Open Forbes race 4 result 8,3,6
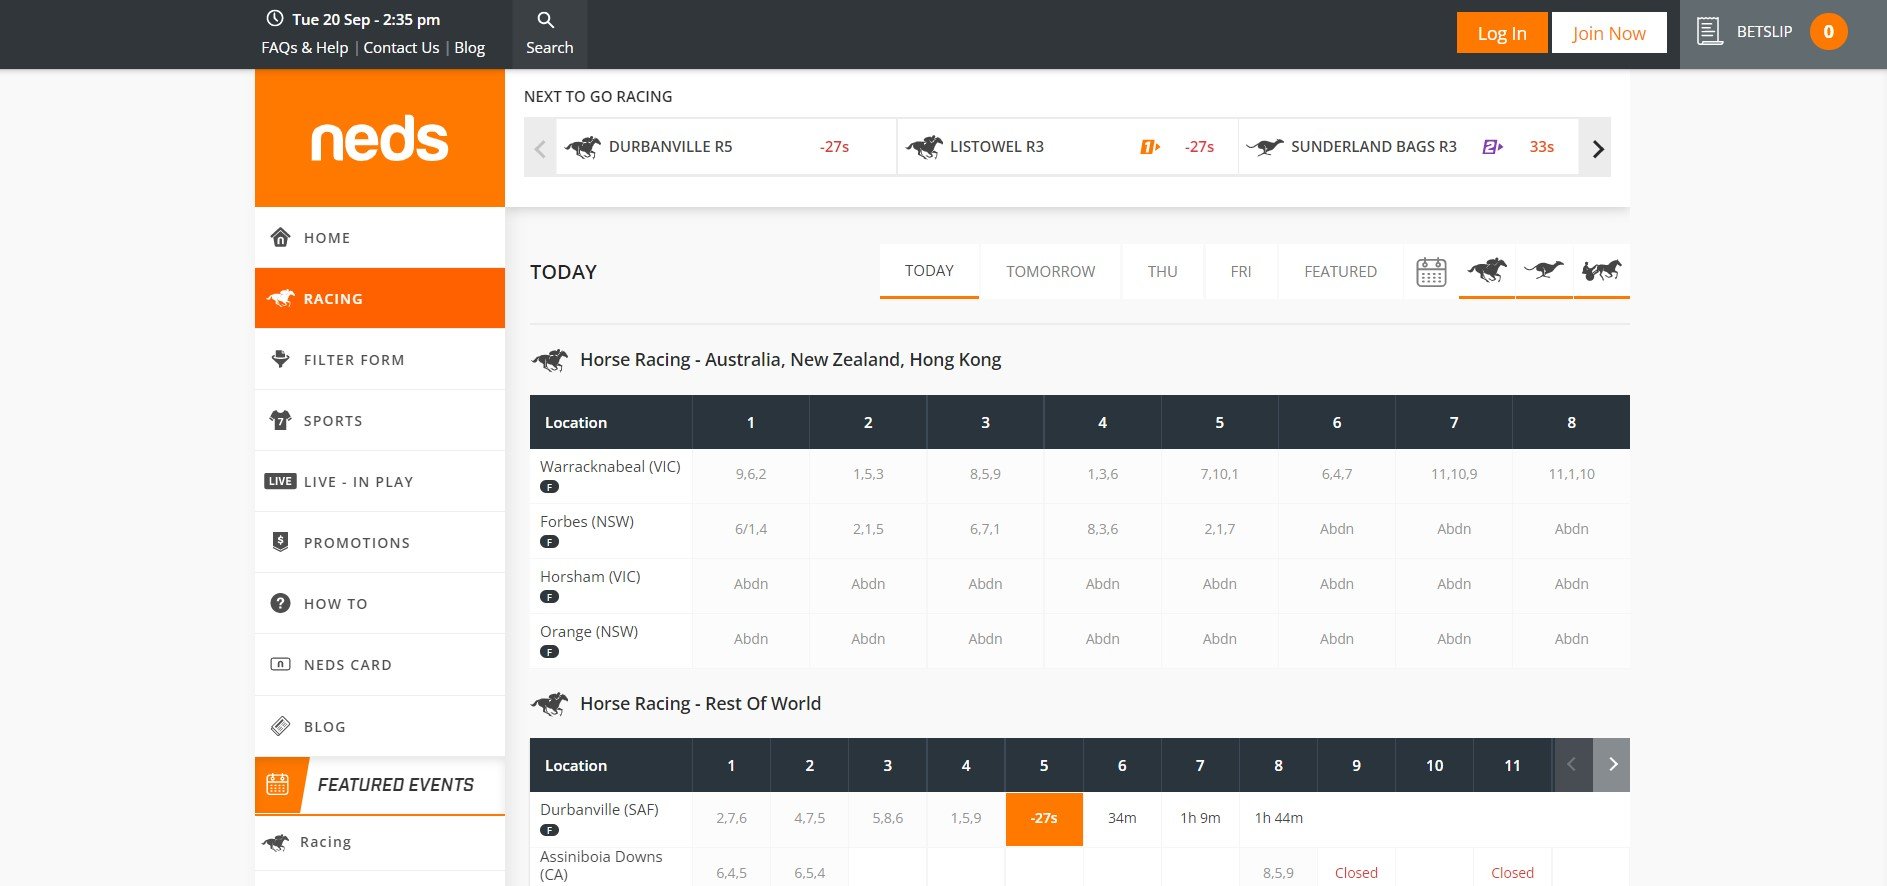Screen dimensions: 1887x886 click(1102, 530)
